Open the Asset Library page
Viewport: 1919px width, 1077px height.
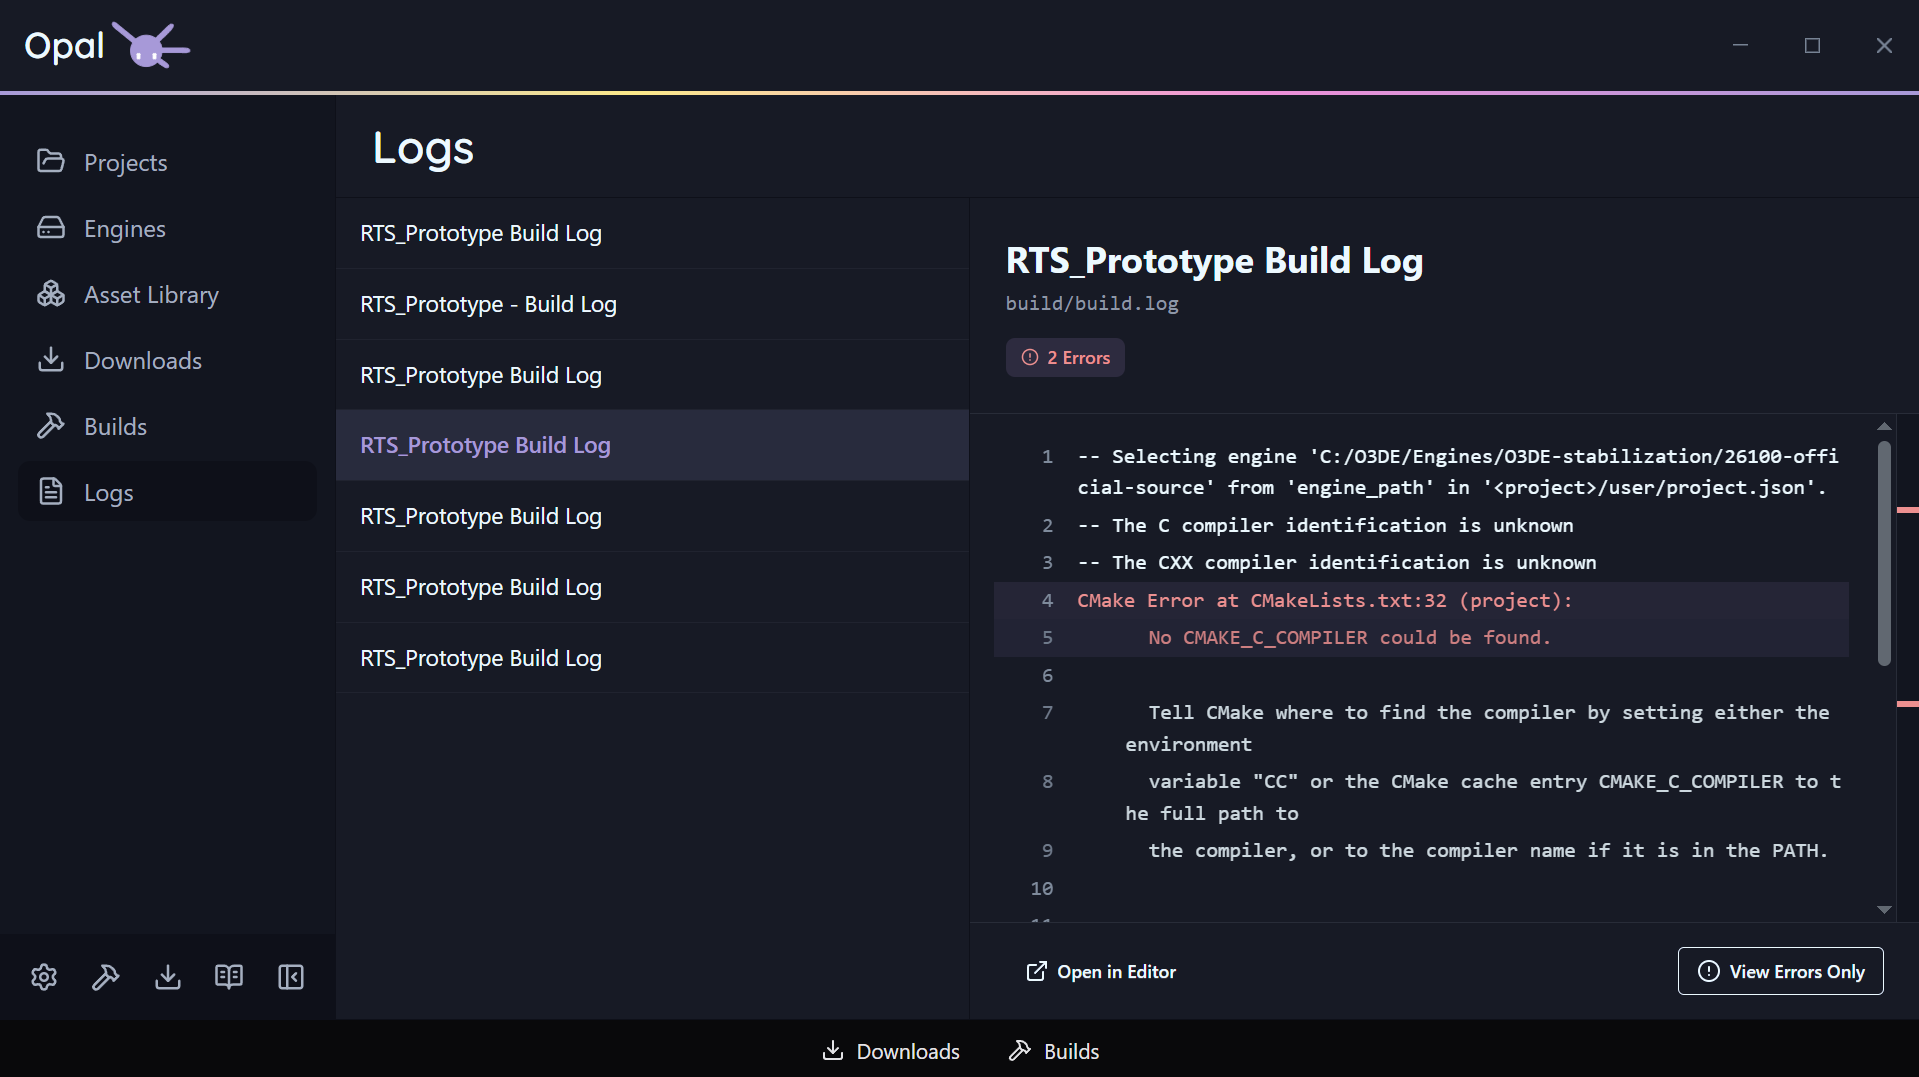point(167,294)
